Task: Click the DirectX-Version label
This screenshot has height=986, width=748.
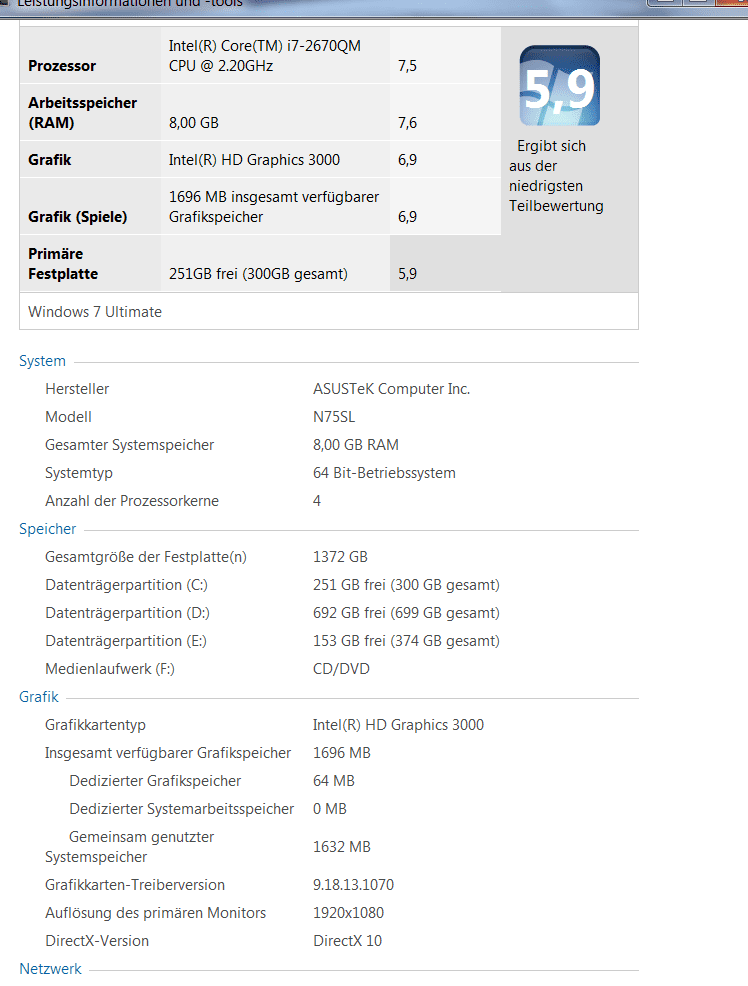Action: click(x=97, y=941)
